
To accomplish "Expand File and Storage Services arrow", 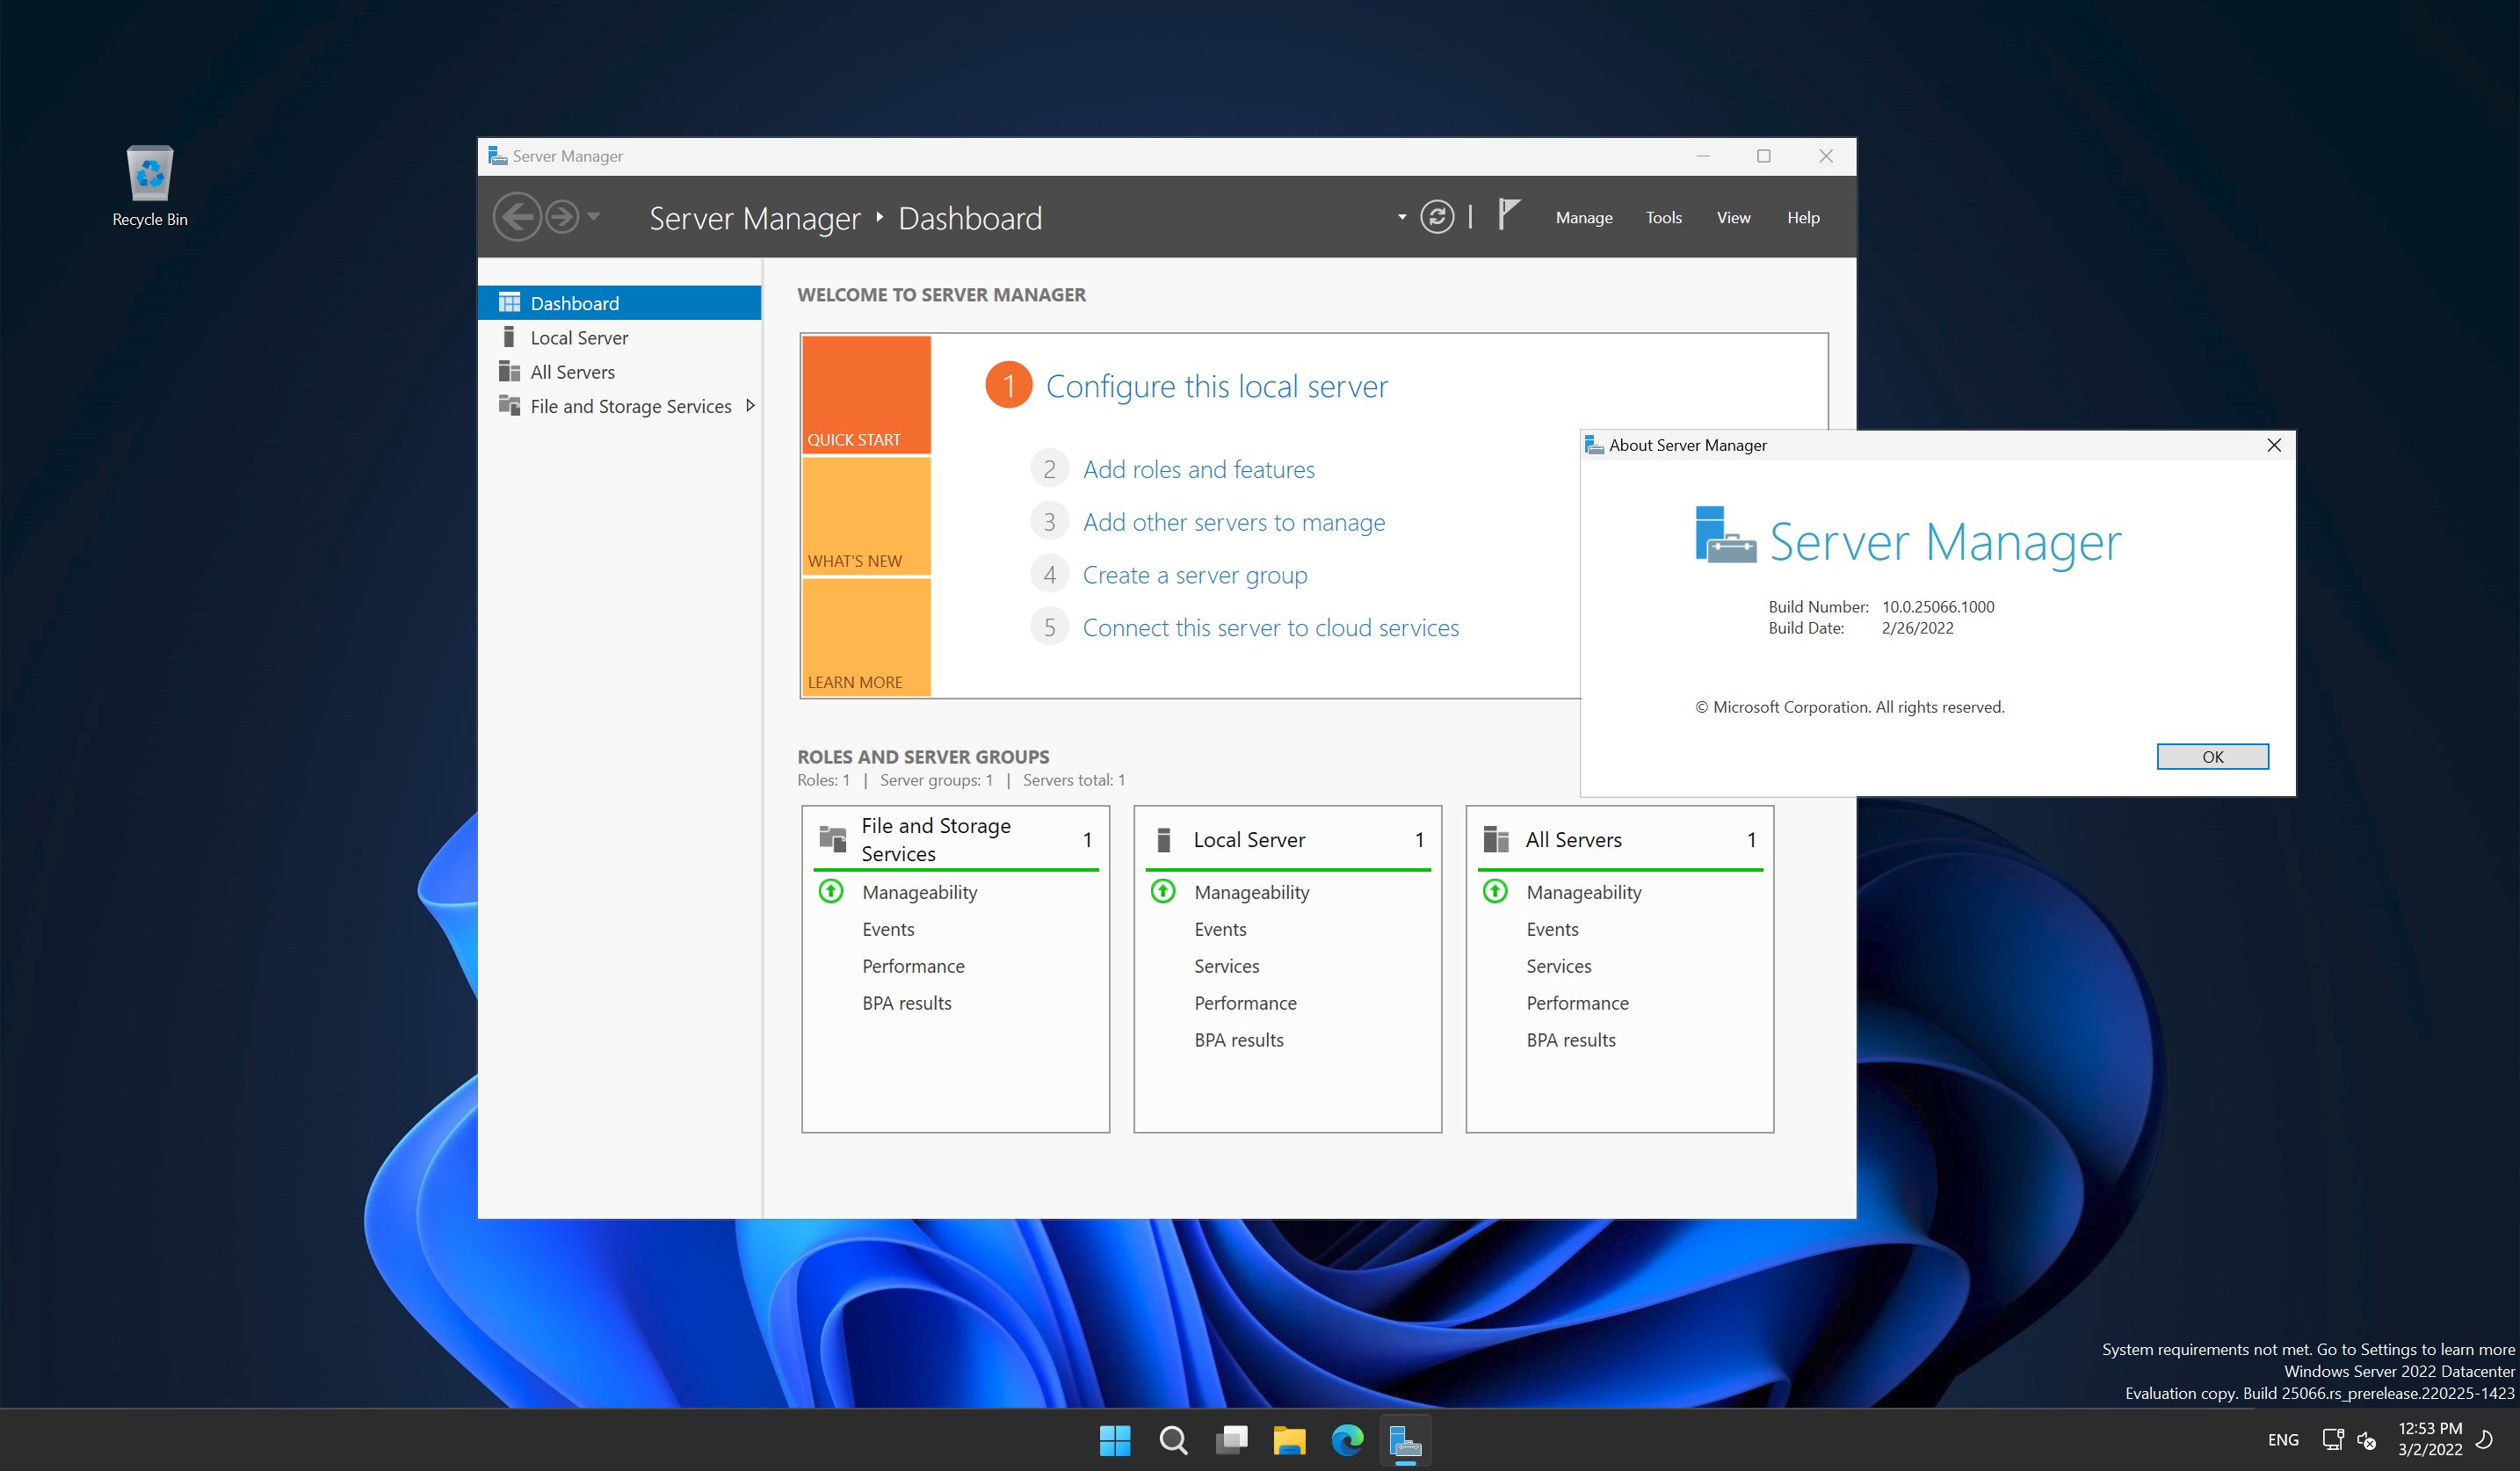I will (750, 406).
